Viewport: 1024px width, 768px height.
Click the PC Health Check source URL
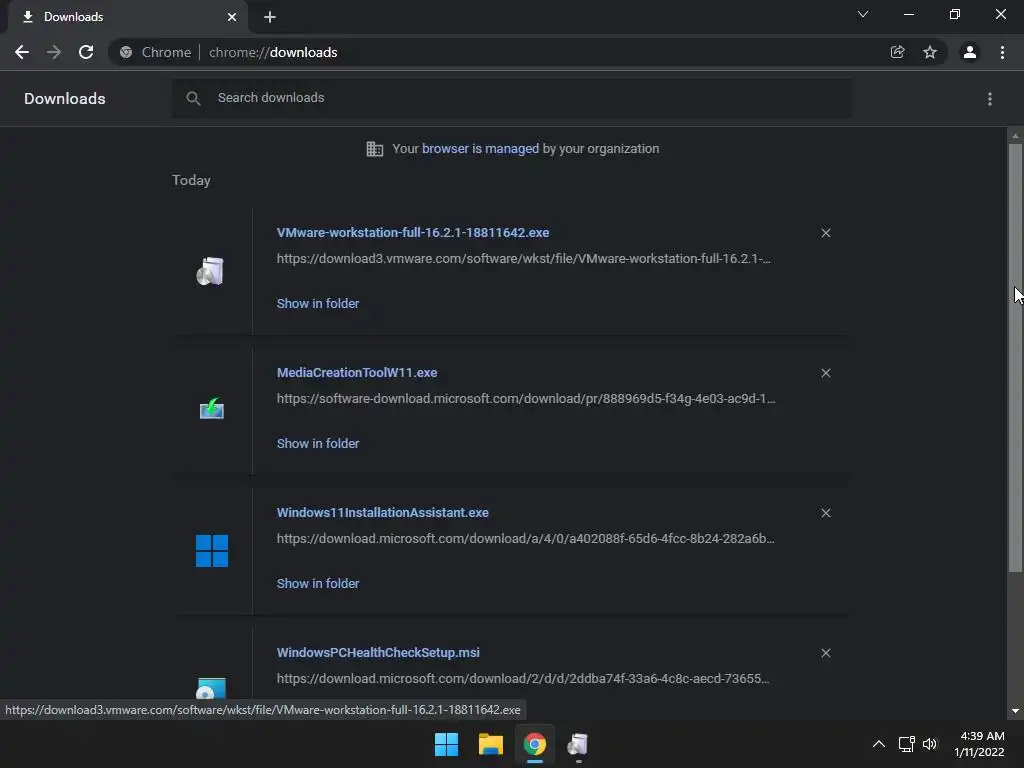[x=523, y=679]
